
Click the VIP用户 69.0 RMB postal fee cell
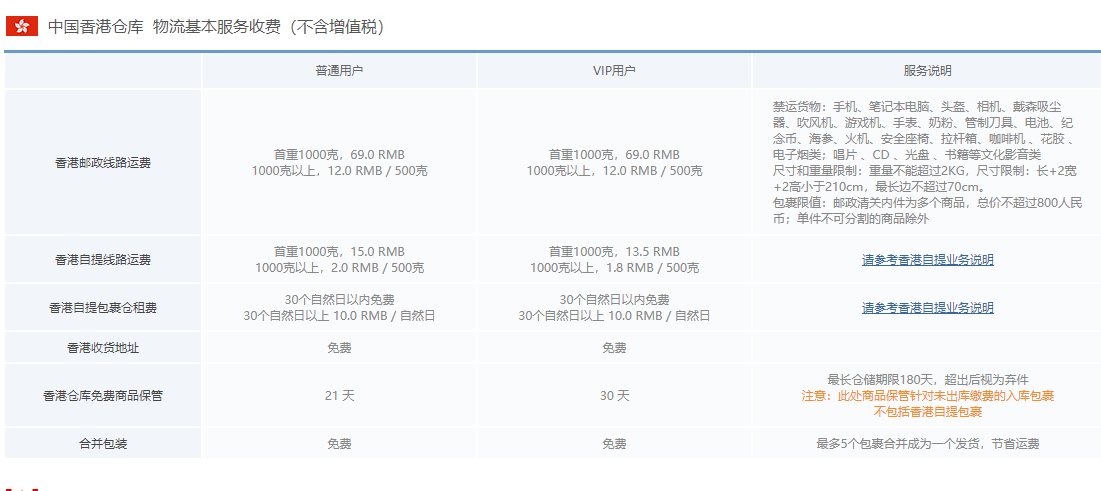click(614, 162)
